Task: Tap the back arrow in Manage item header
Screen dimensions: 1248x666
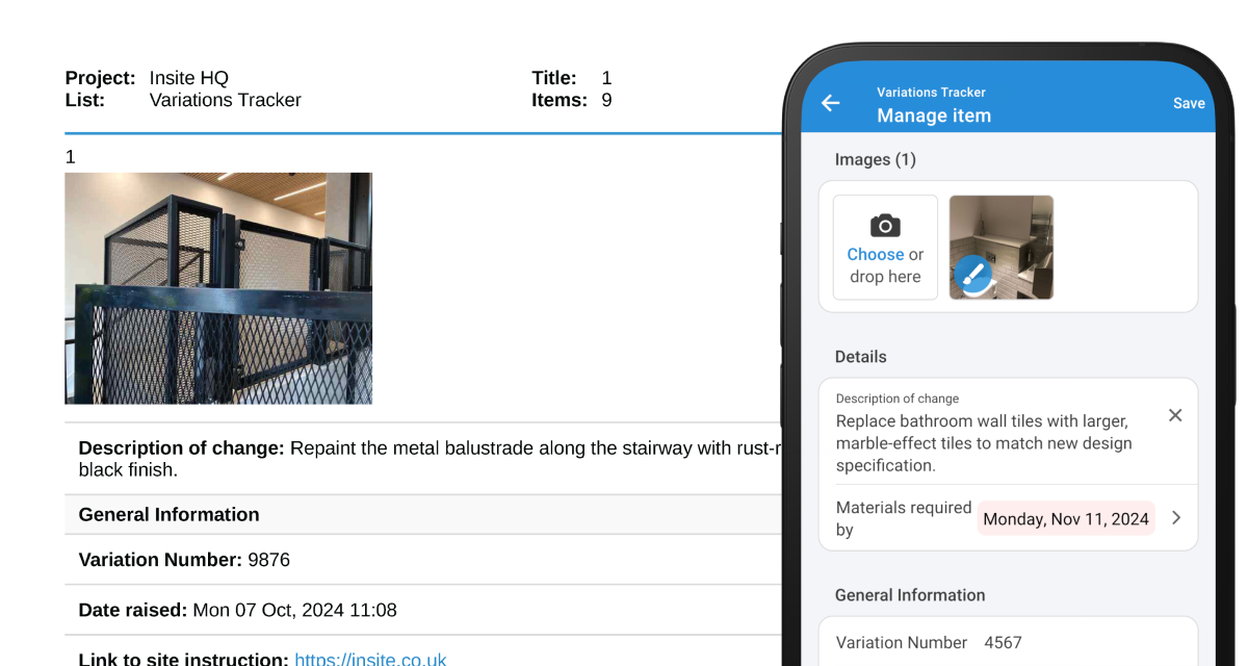Action: (830, 103)
